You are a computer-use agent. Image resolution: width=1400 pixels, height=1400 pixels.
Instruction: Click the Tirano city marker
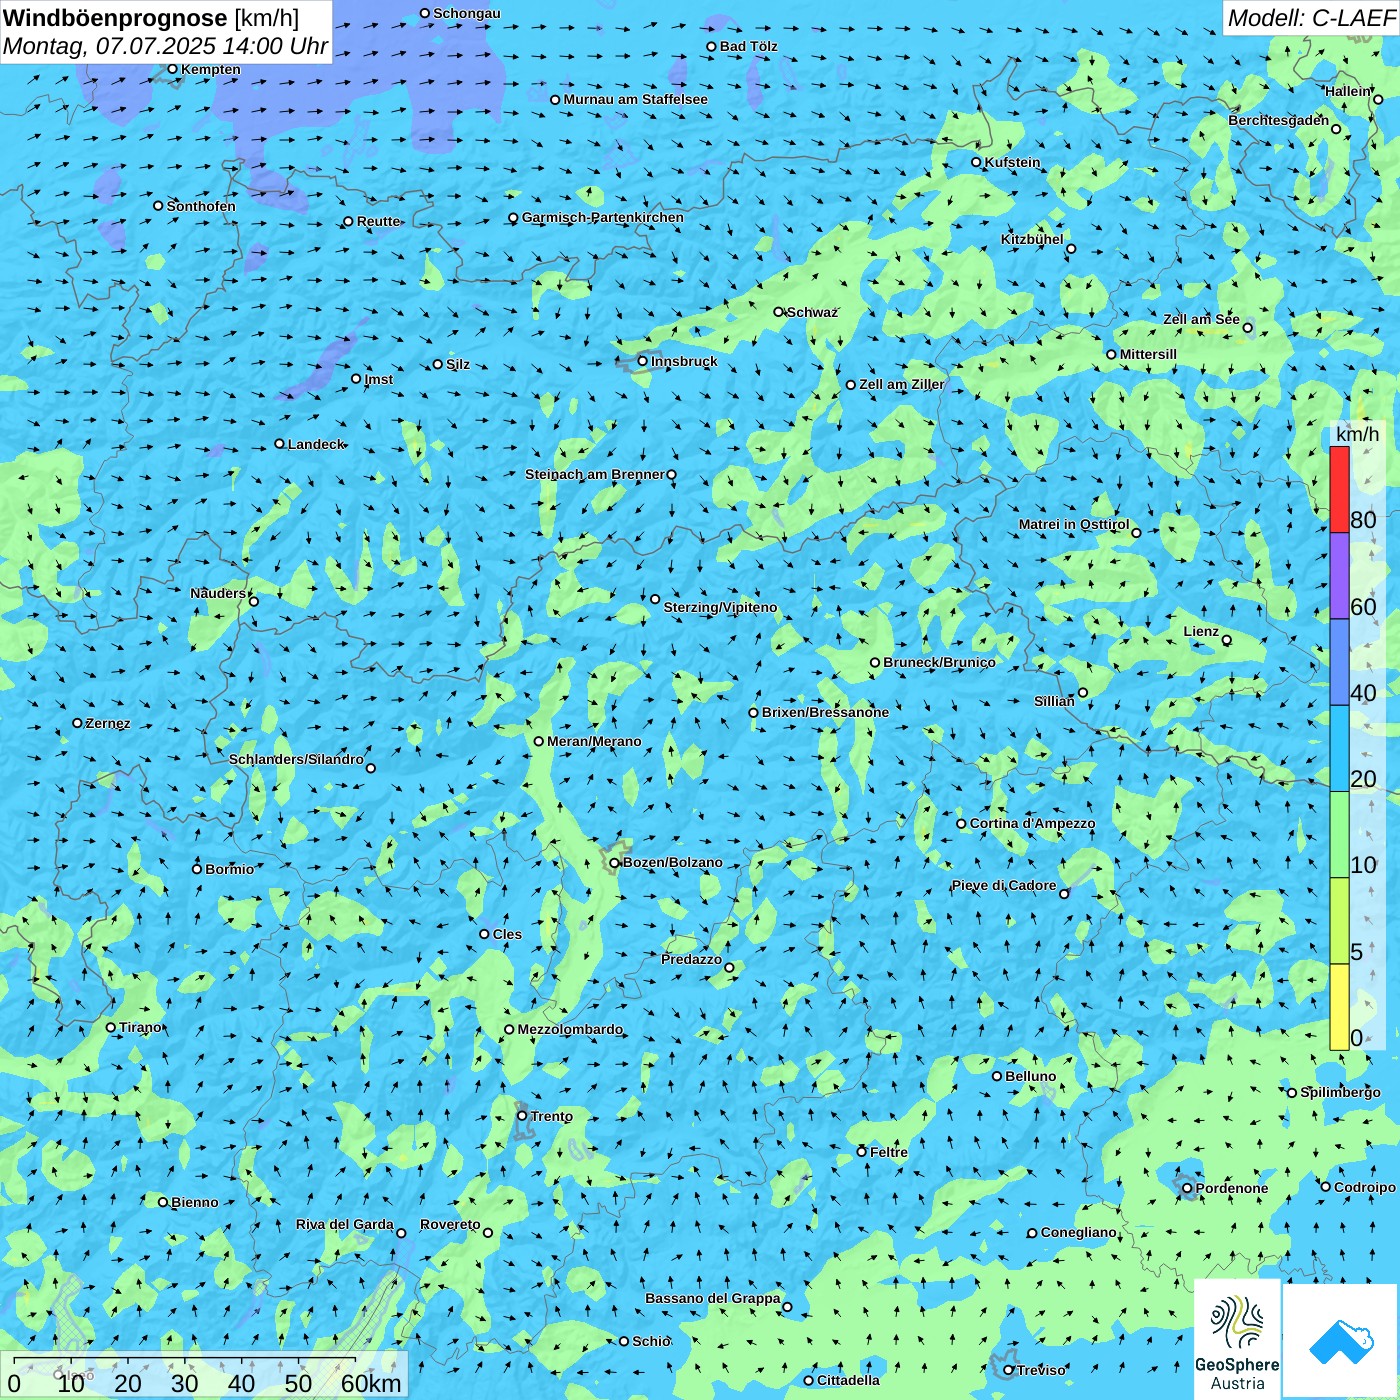click(111, 1027)
